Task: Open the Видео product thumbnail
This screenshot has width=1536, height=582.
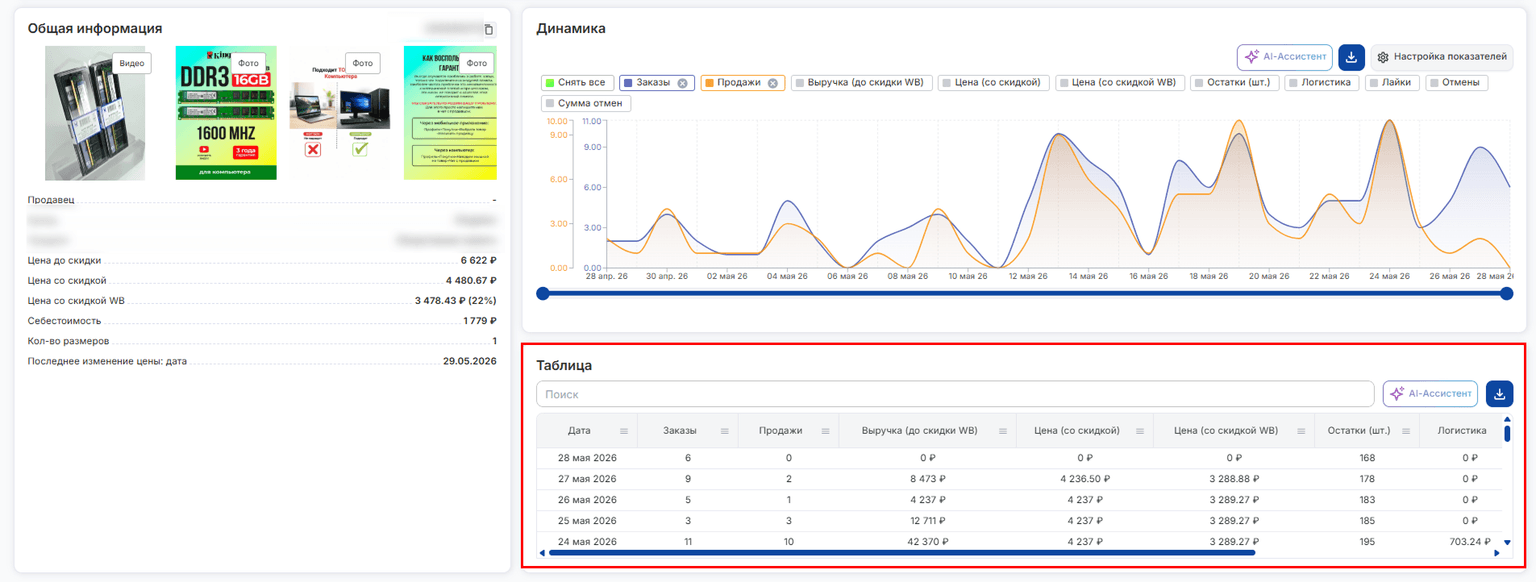Action: tap(95, 113)
